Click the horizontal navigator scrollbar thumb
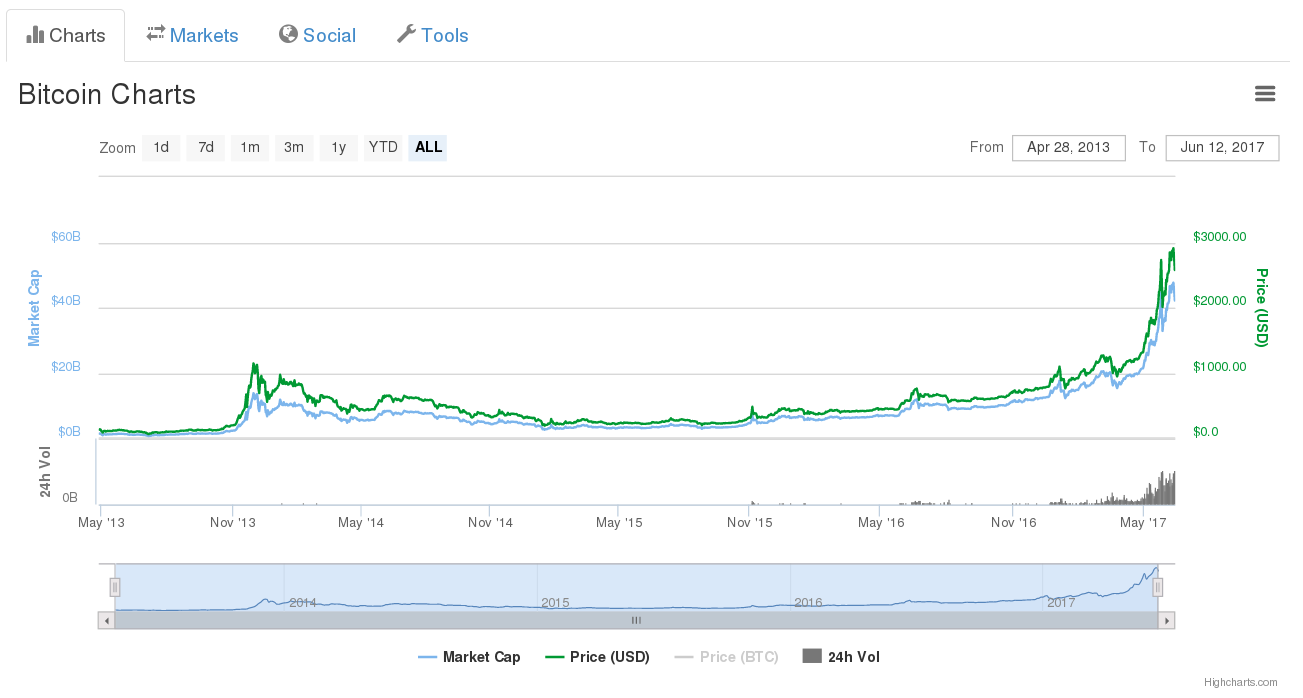The width and height of the screenshot is (1303, 698). coord(636,621)
